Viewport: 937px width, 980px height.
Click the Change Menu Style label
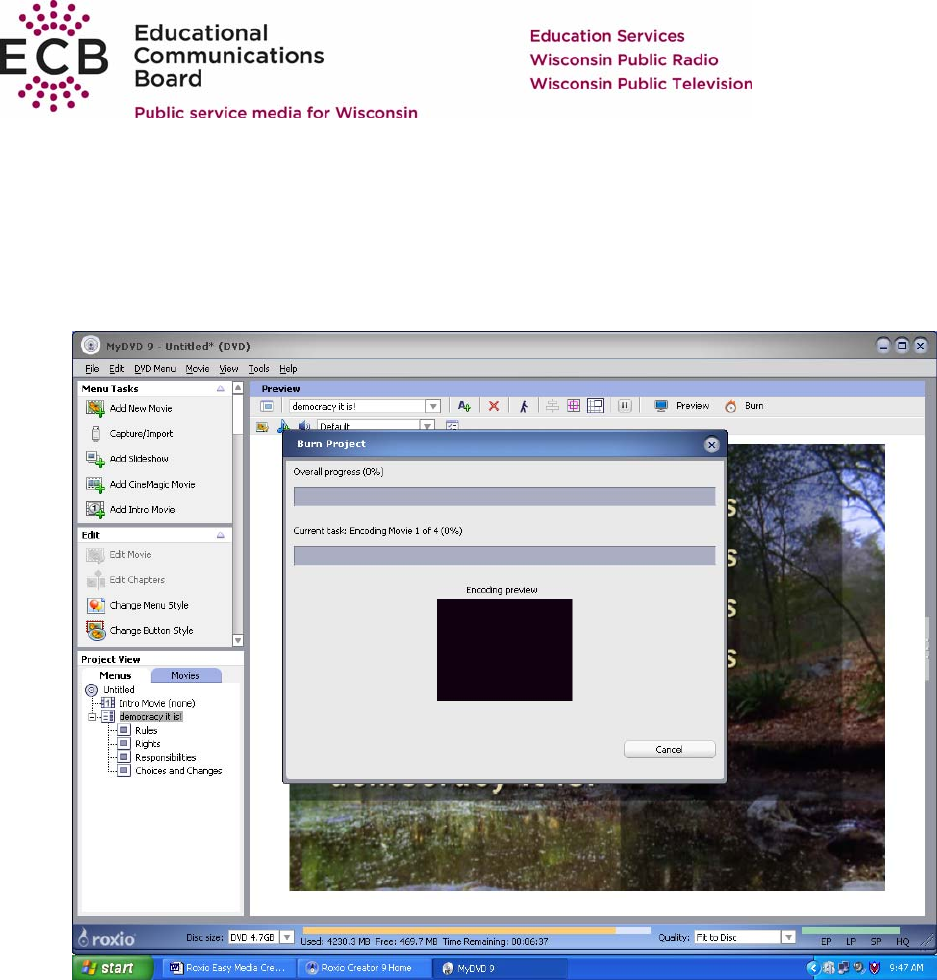click(x=149, y=606)
